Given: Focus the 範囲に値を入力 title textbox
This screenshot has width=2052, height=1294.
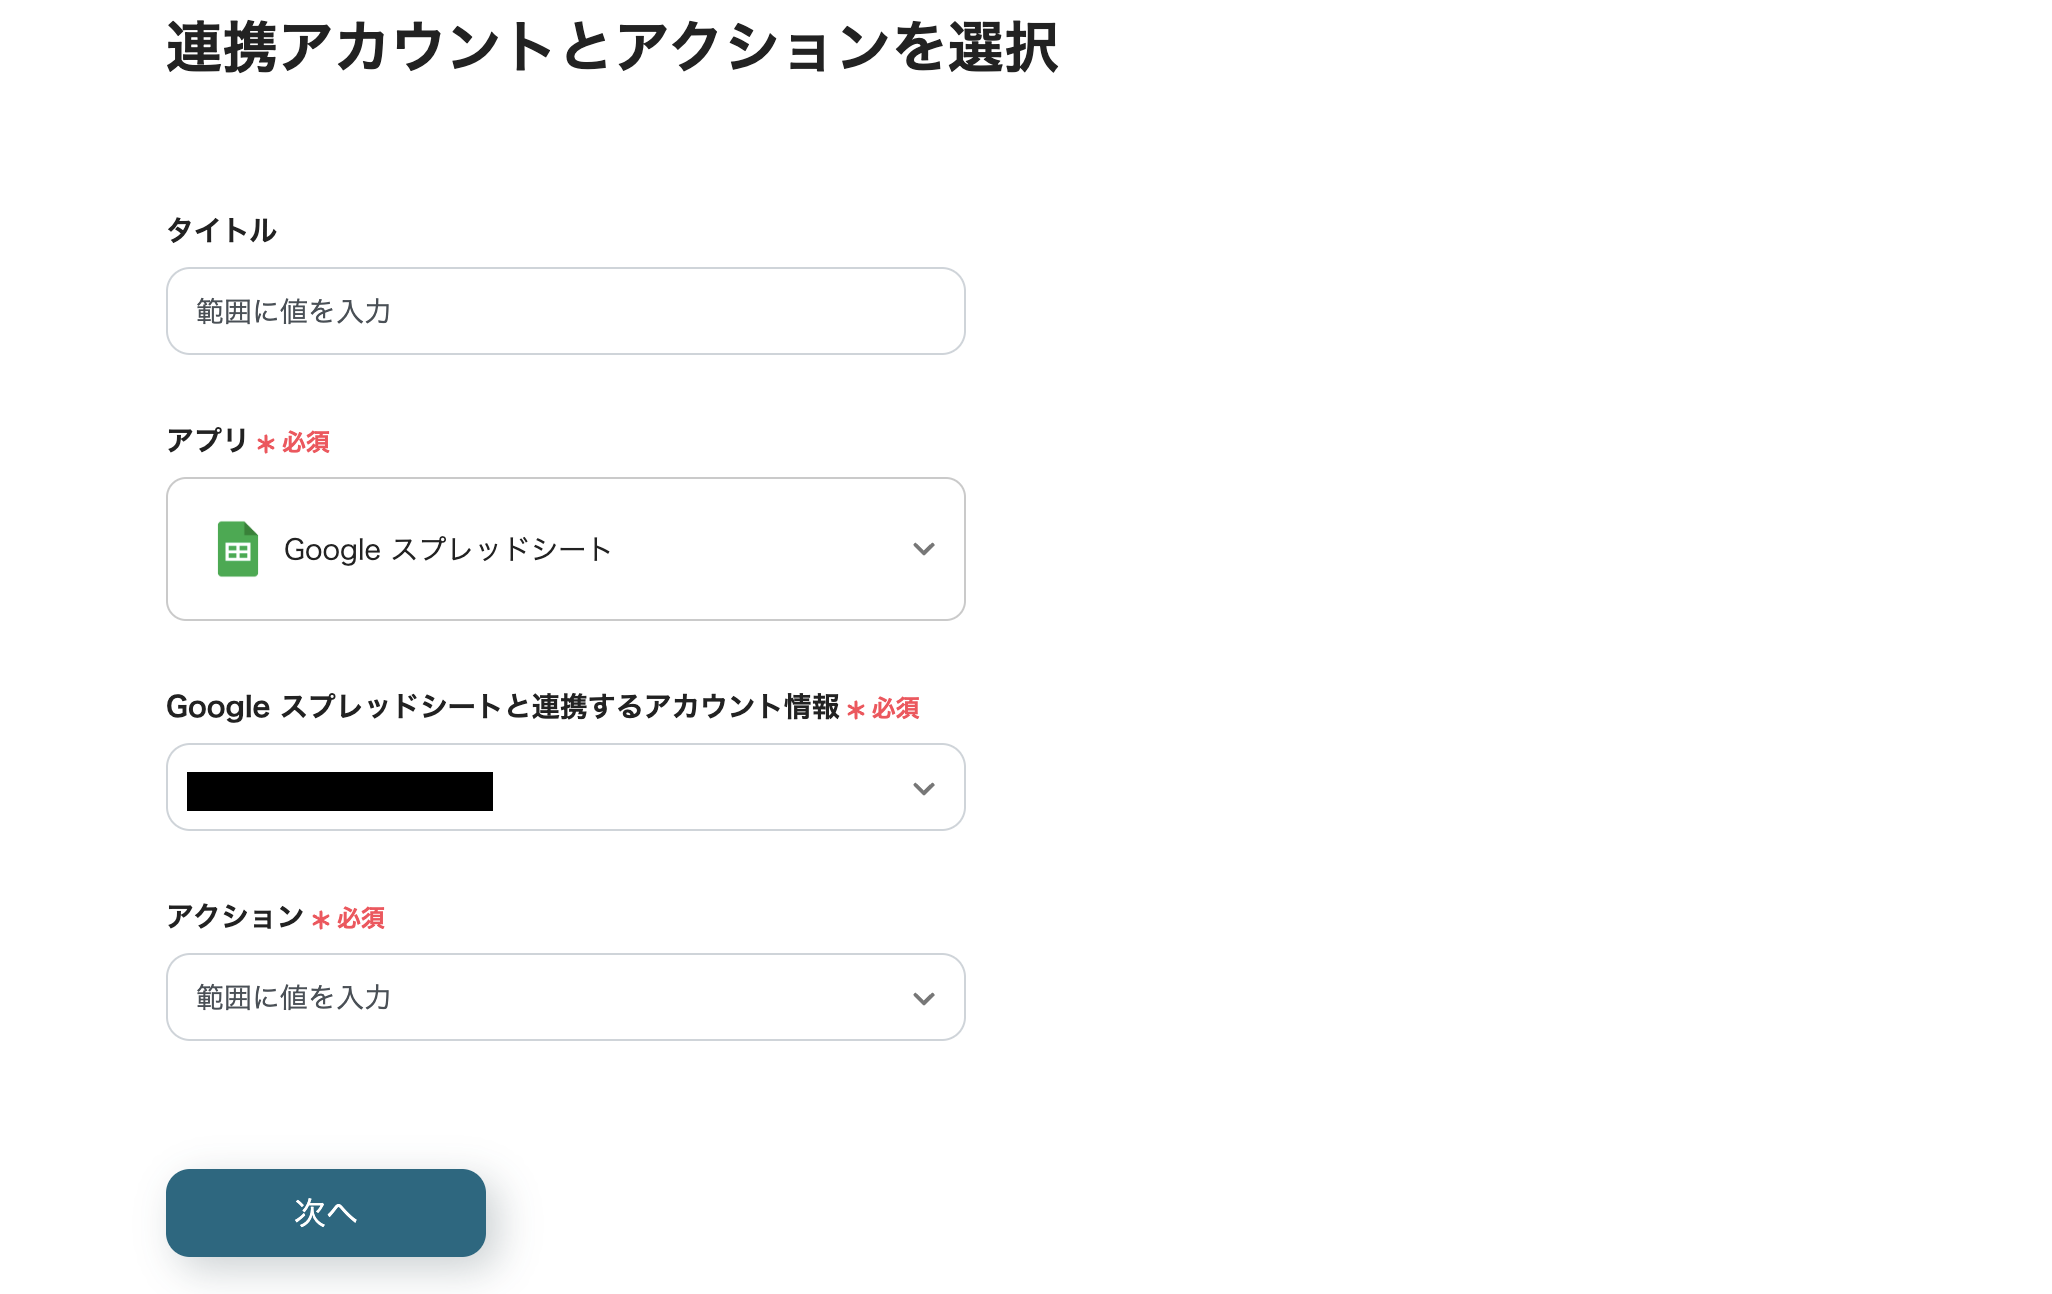Looking at the screenshot, I should tap(565, 311).
